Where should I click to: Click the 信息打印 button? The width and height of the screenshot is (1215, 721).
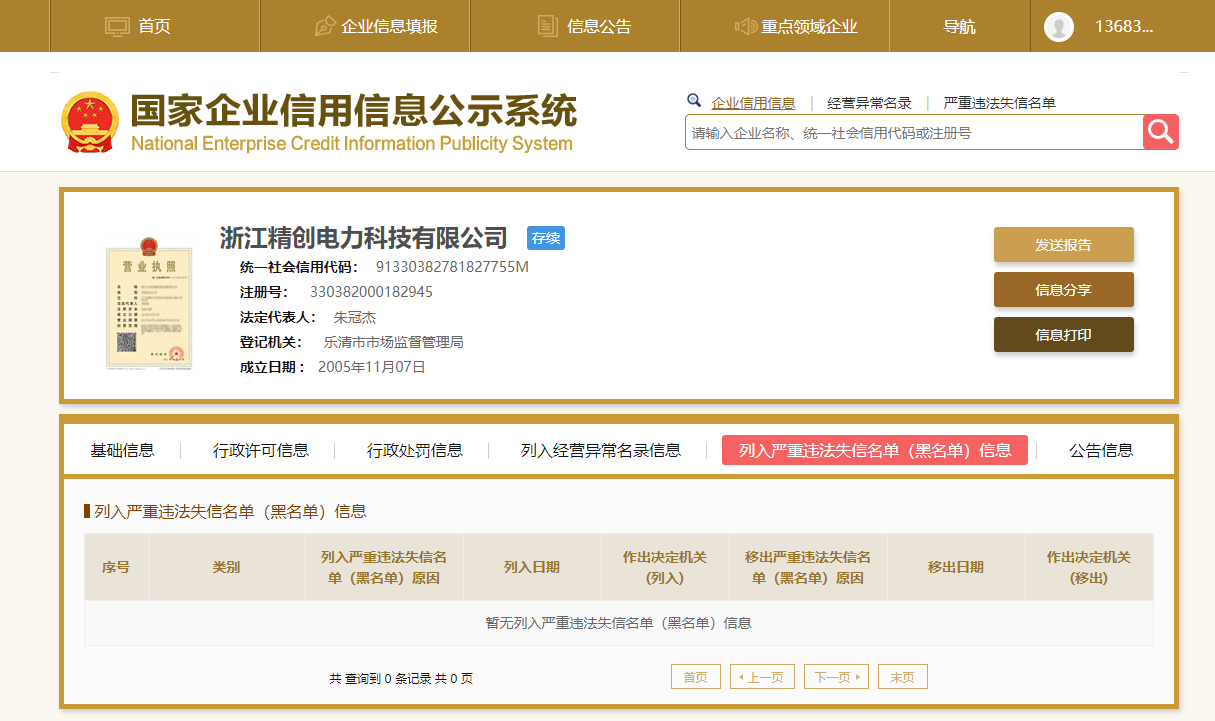click(1063, 335)
